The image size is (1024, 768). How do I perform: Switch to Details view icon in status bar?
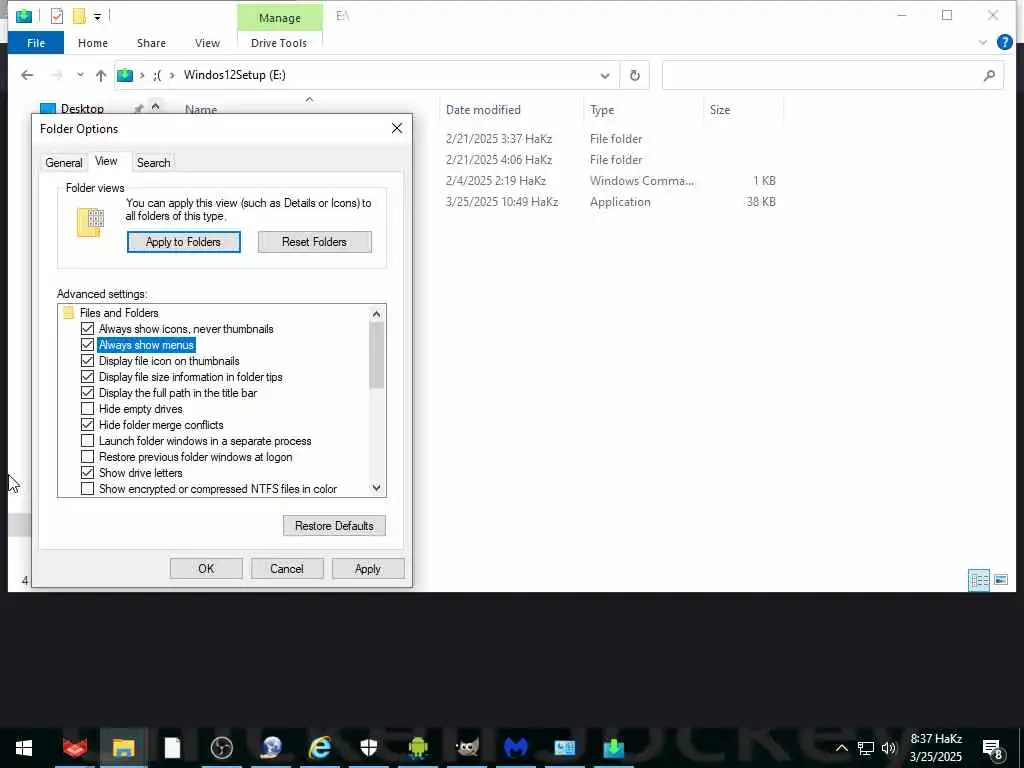(x=979, y=580)
